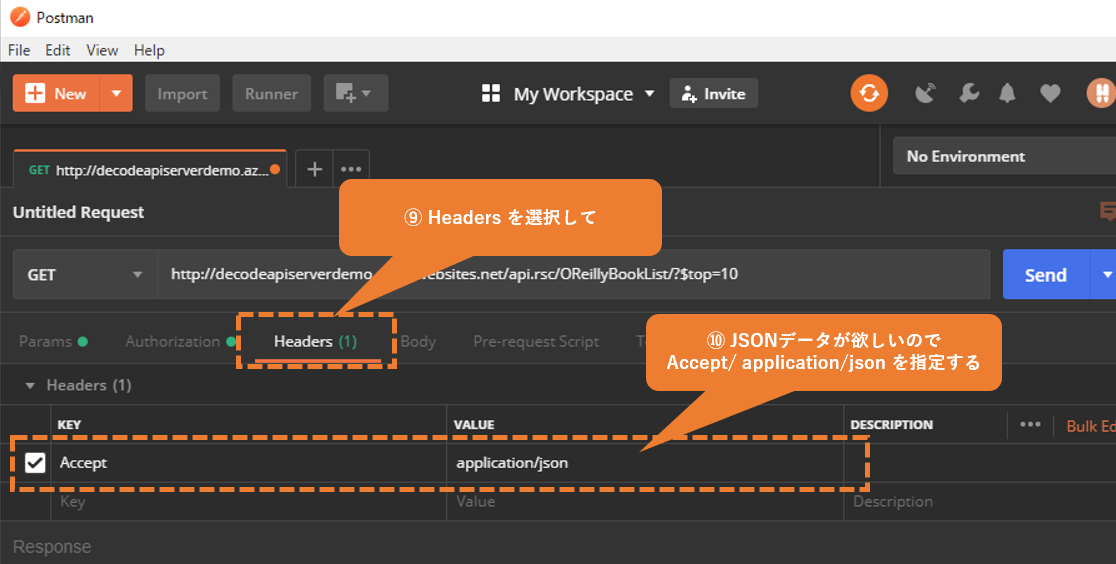Click the Response section label
Viewport: 1116px width, 564px height.
click(x=52, y=547)
